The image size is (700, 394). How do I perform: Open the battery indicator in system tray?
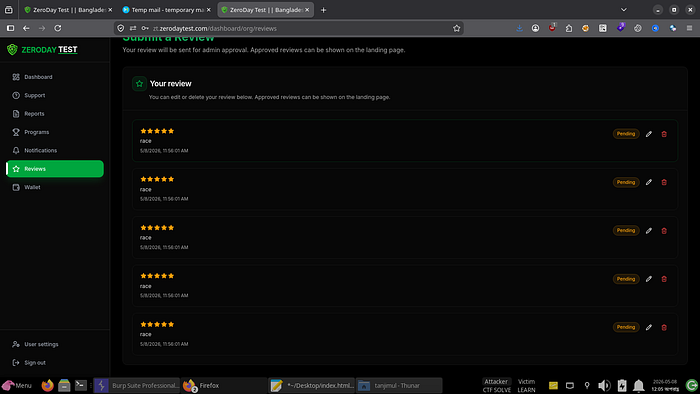[621, 386]
